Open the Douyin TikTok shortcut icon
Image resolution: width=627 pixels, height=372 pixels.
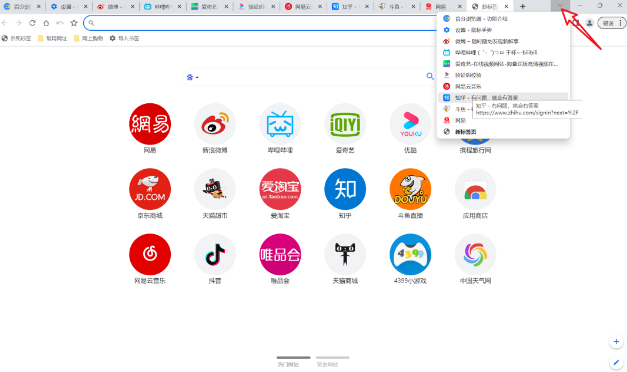(215, 254)
